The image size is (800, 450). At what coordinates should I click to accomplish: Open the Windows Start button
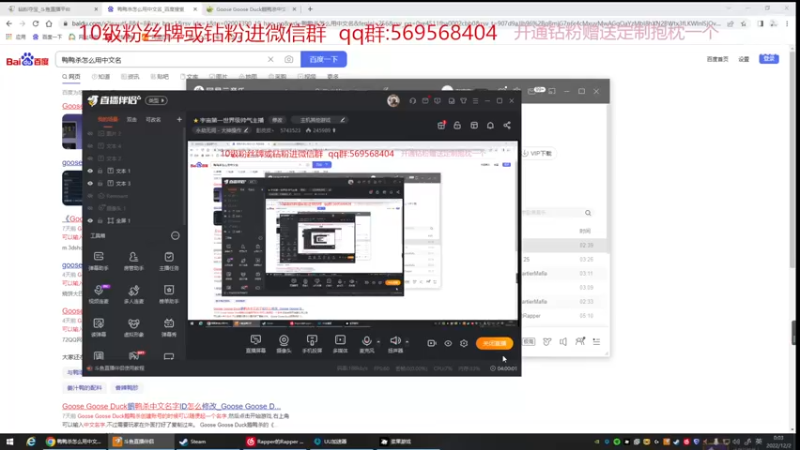pos(10,442)
